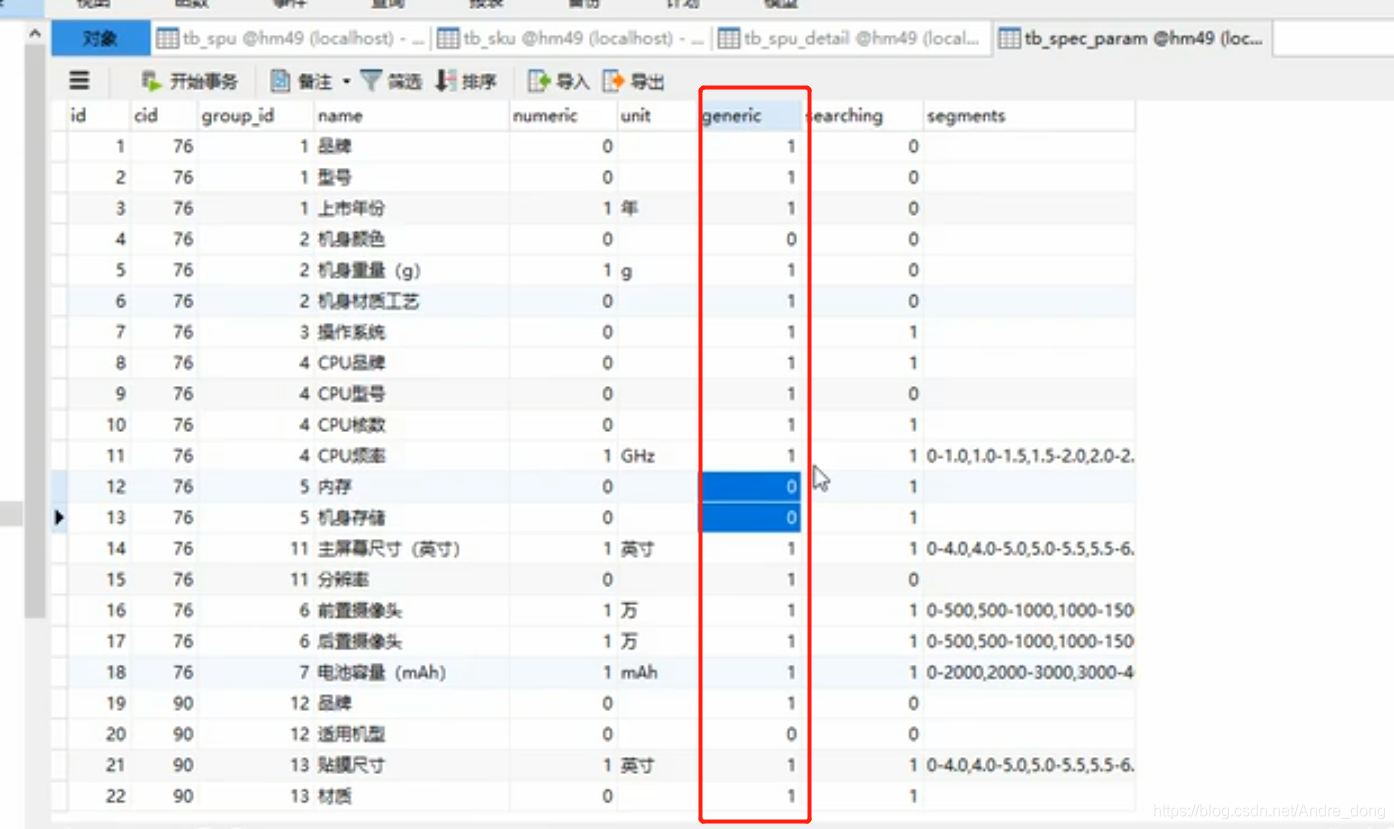This screenshot has width=1394, height=829.
Task: Click the 导入 import button
Action: pyautogui.click(x=559, y=81)
